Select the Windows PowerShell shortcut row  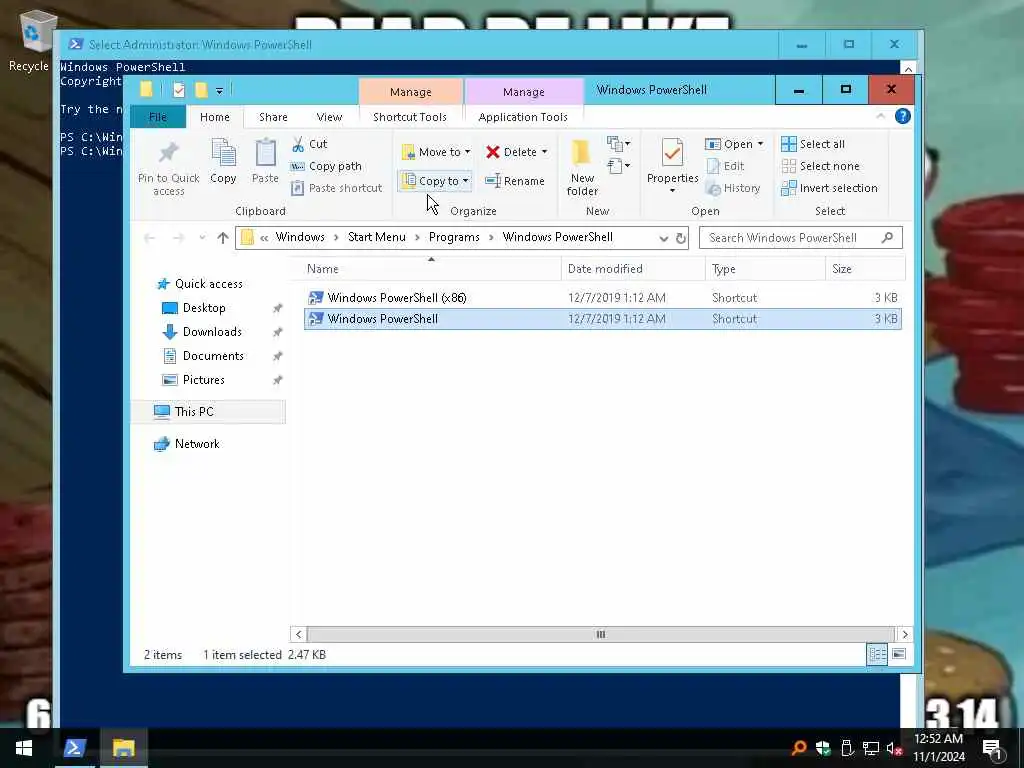(602, 319)
